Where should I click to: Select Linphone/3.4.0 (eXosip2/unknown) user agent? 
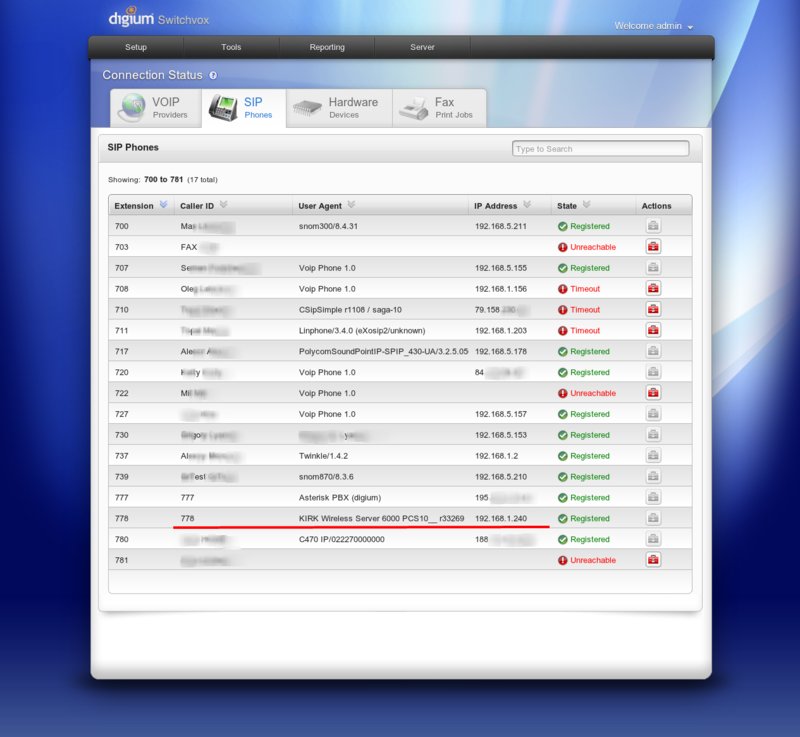[362, 331]
